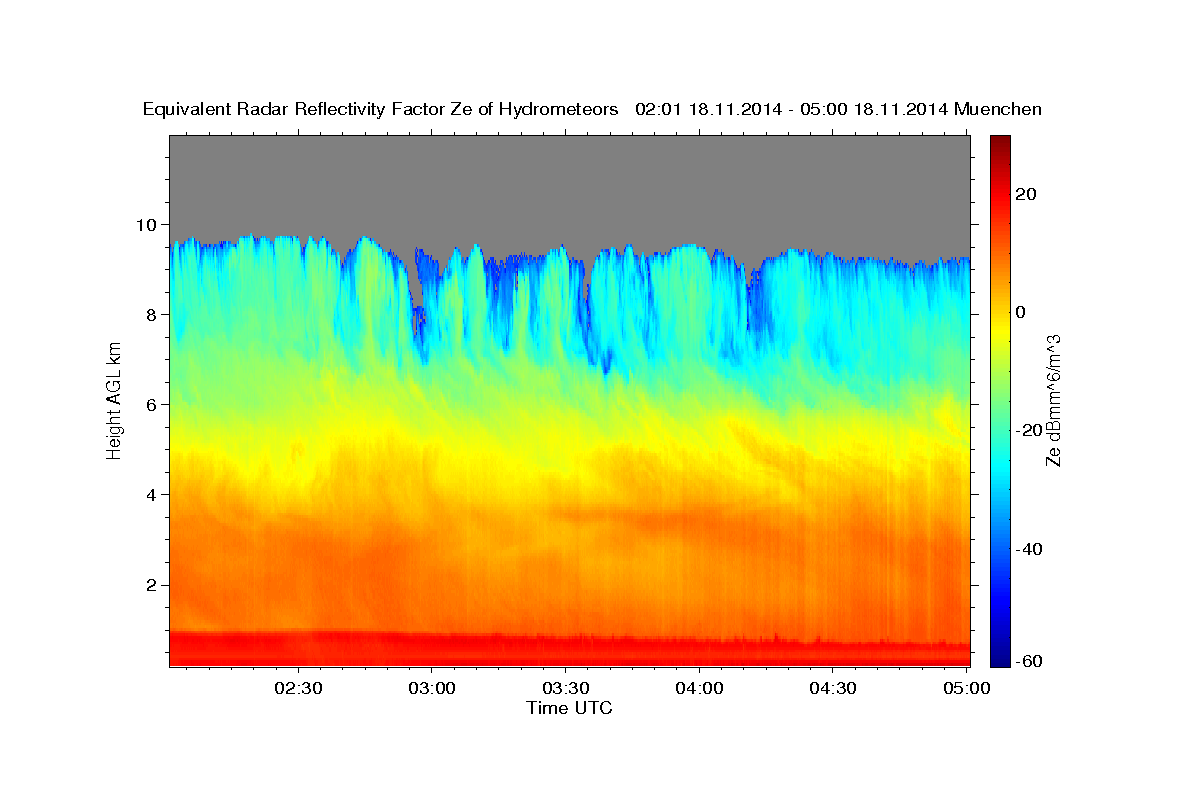The height and width of the screenshot is (800, 1200).
Task: Click the red high-reflectivity band near ground level
Action: (569, 650)
